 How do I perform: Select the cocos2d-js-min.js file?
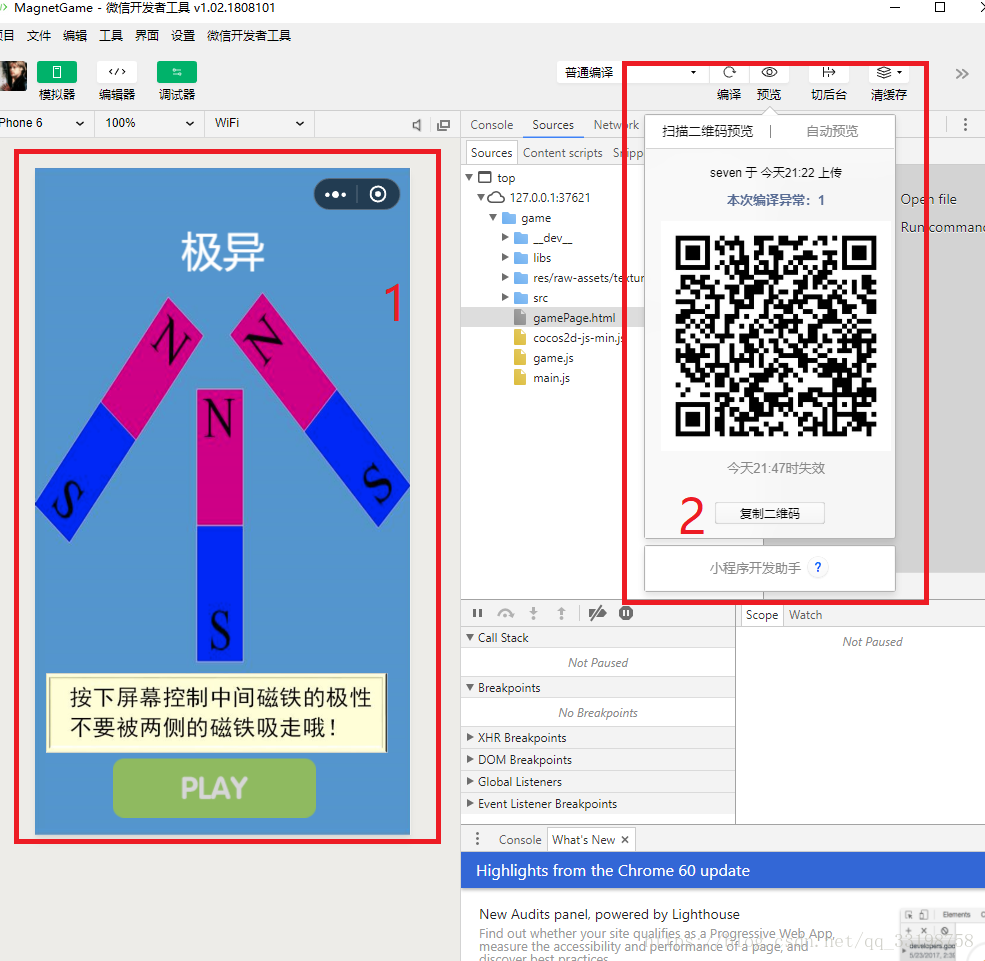click(577, 338)
